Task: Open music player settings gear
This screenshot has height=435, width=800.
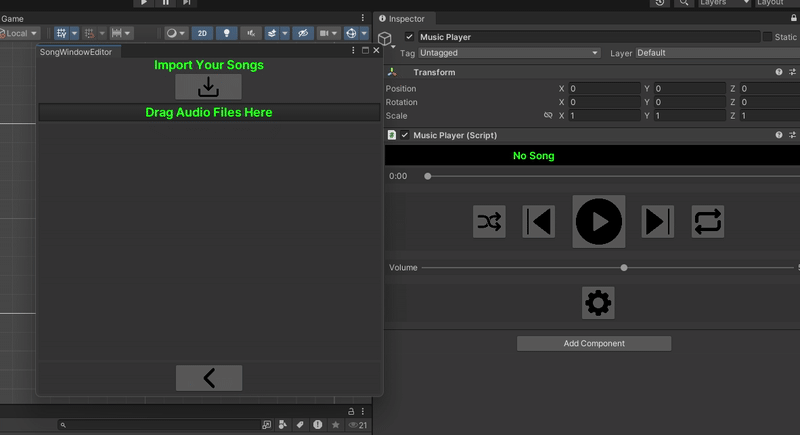Action: [598, 302]
